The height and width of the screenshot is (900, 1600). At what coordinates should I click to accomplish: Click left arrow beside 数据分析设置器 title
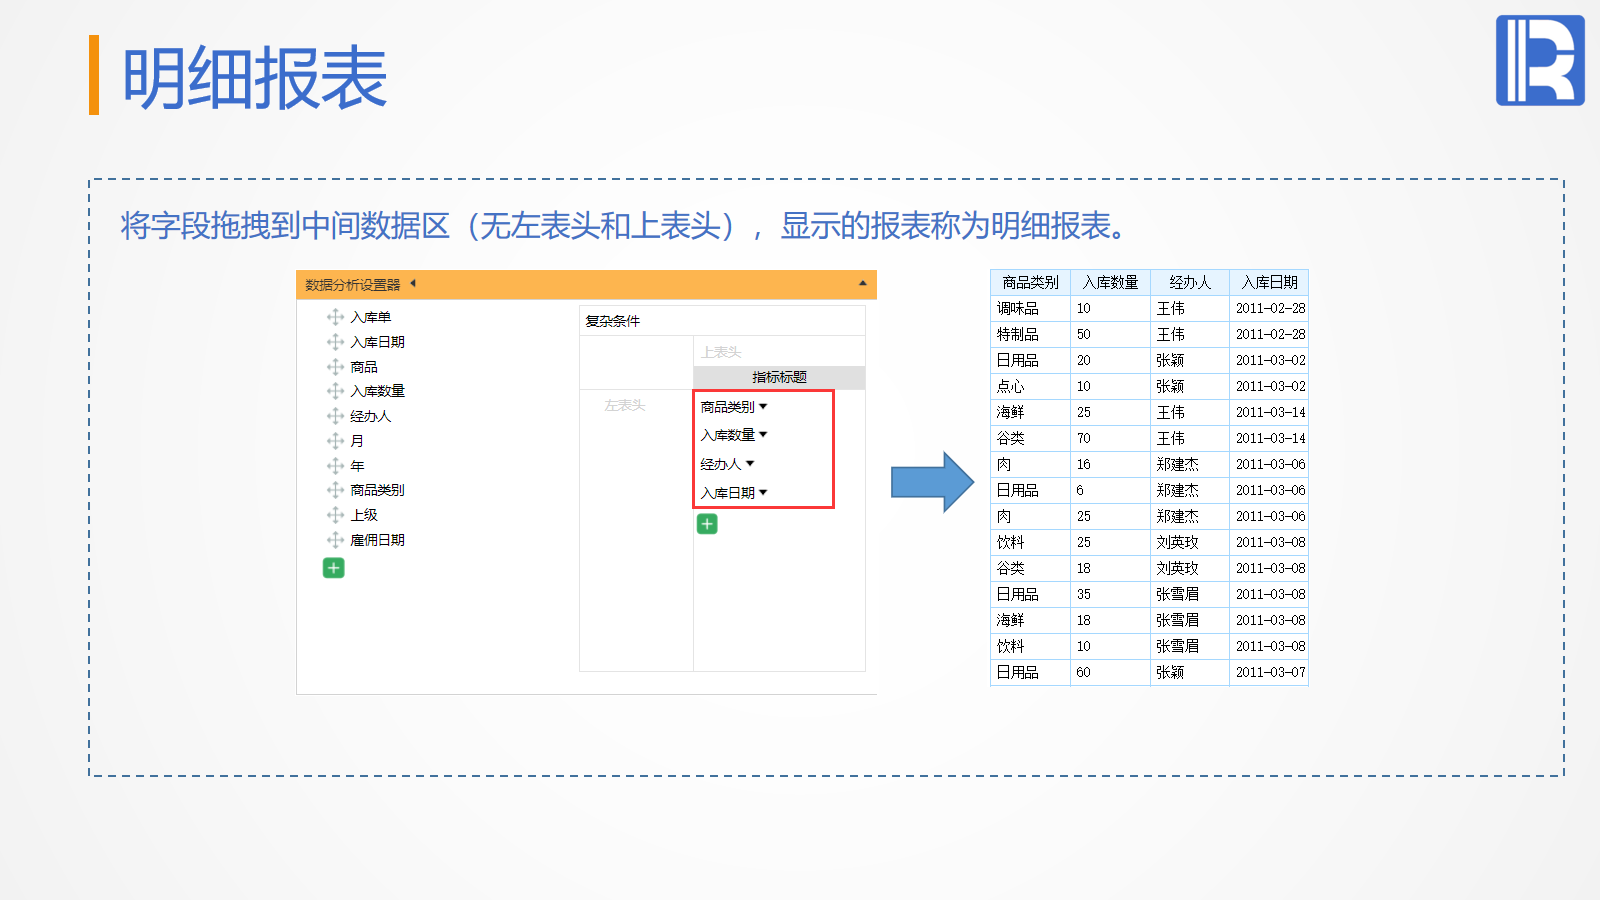click(x=413, y=284)
